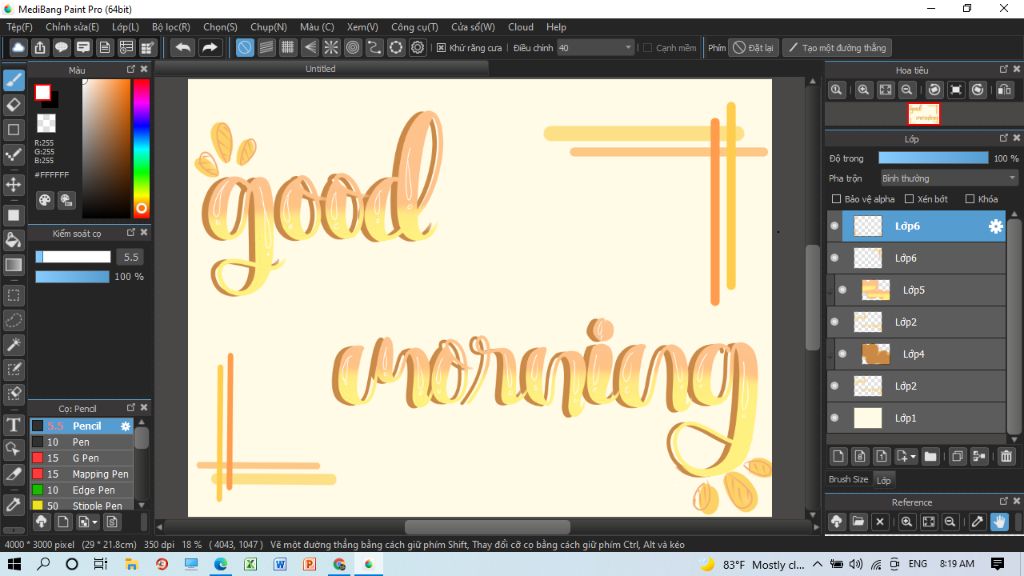Select the Edge Pen brush

click(82, 490)
